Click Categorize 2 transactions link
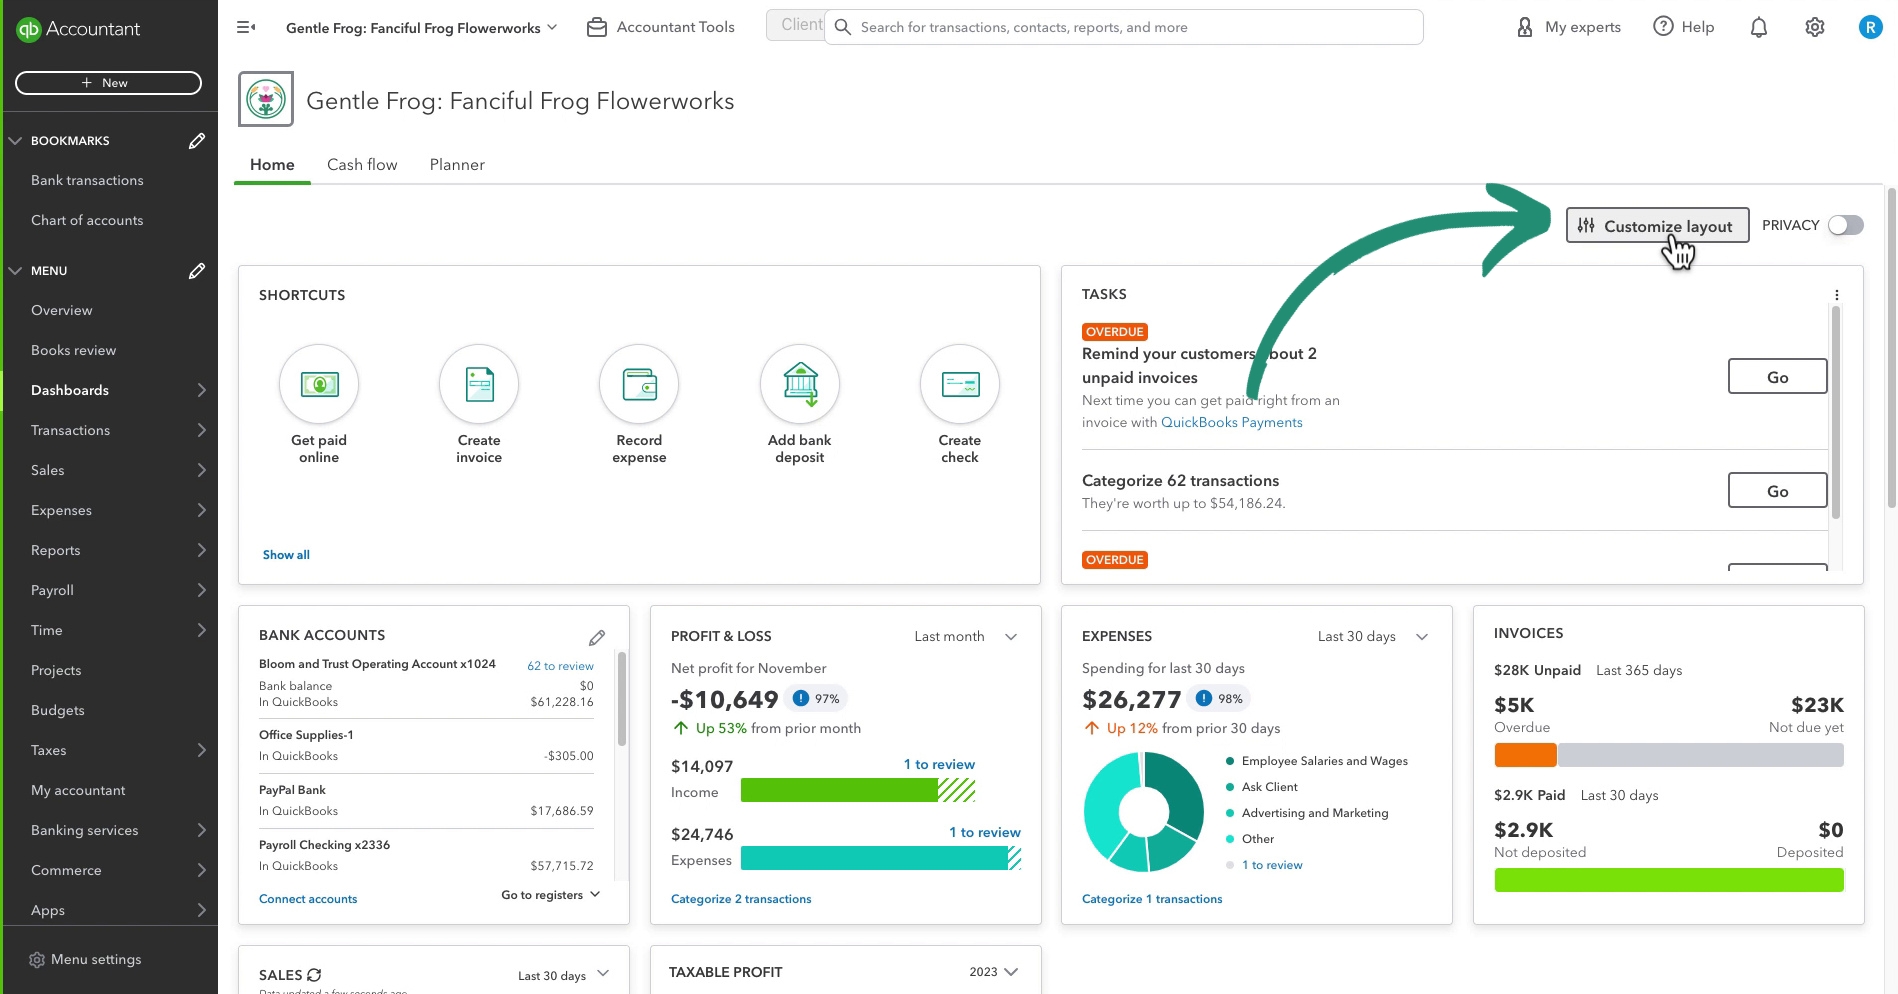 741,899
